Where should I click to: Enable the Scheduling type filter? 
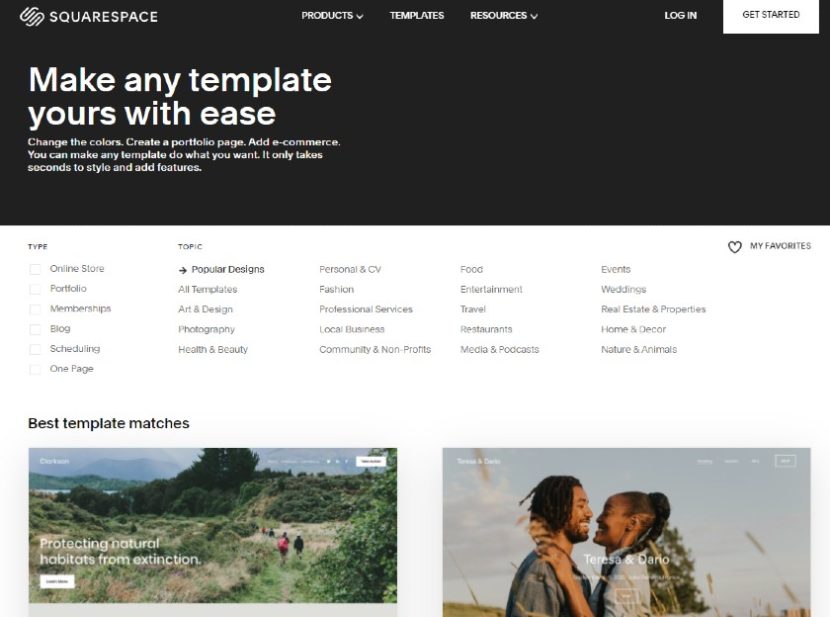click(34, 348)
